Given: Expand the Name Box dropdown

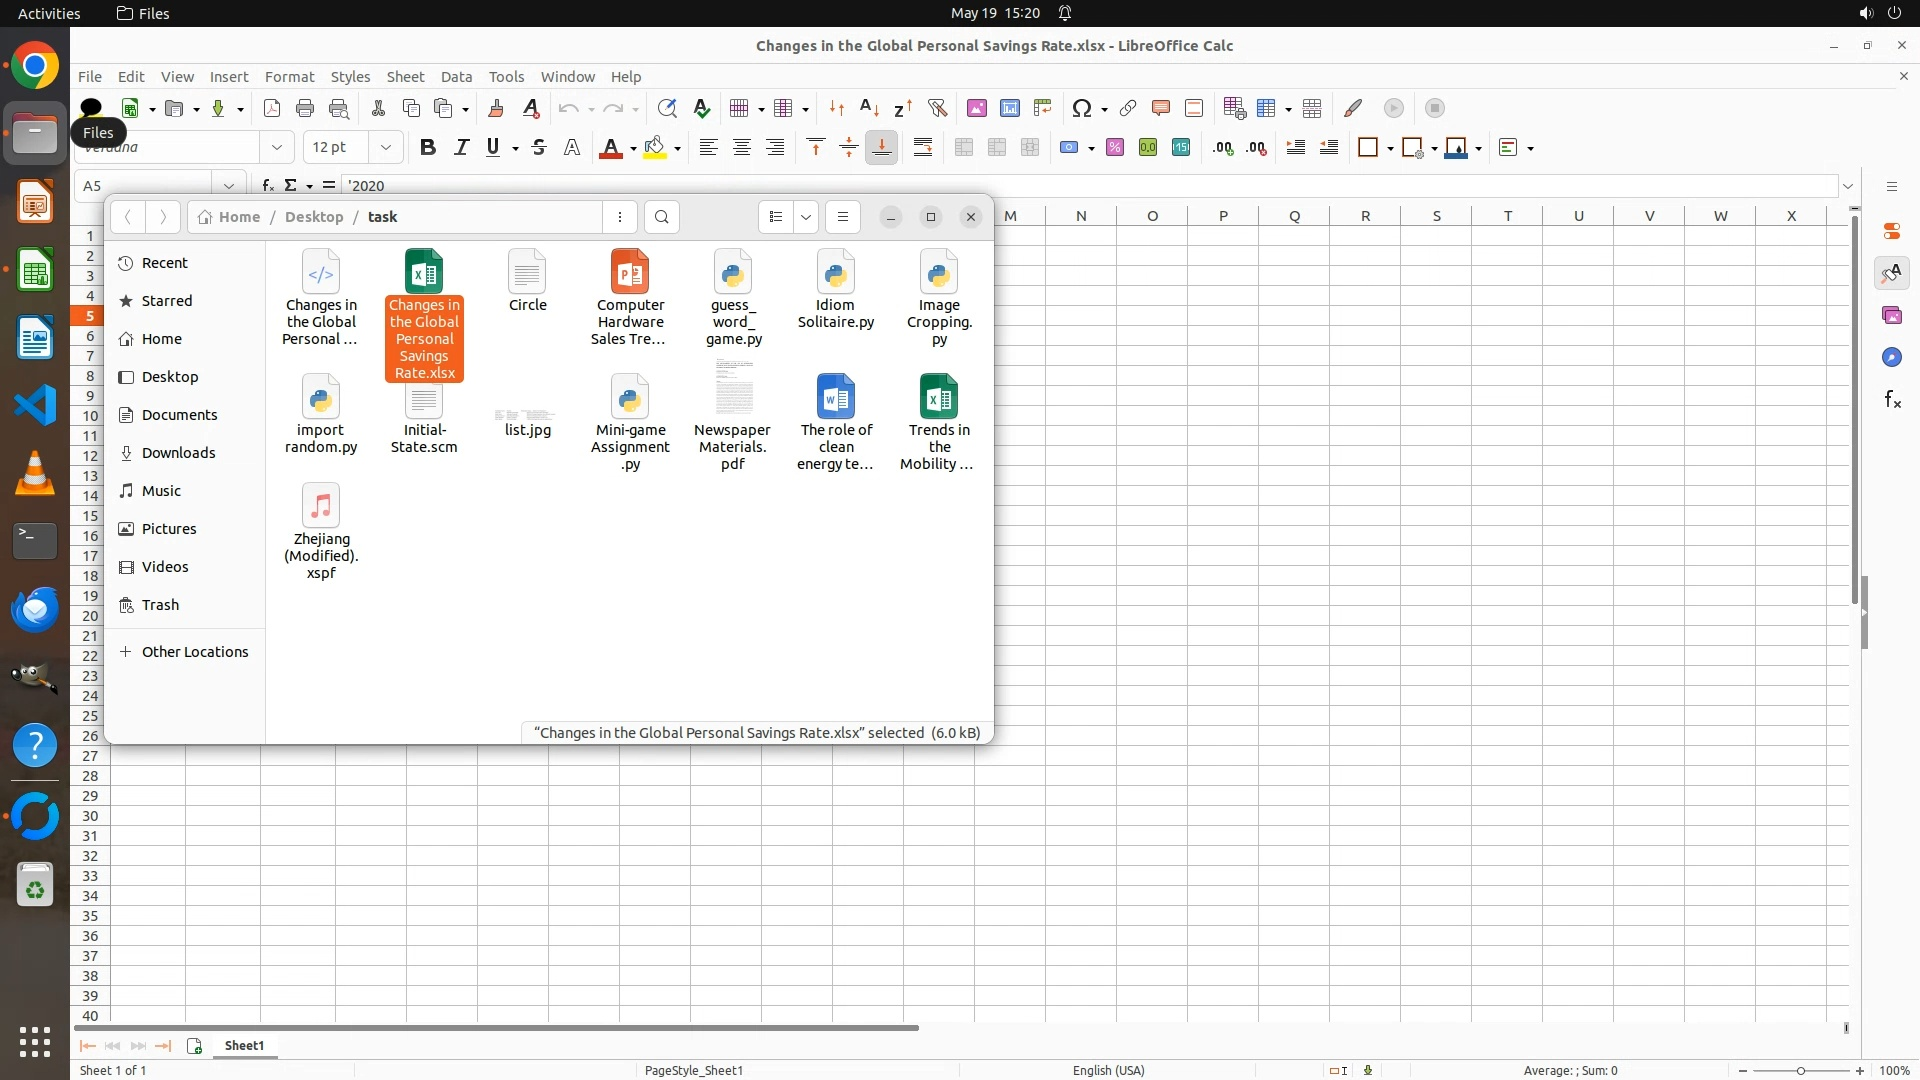Looking at the screenshot, I should pos(229,185).
